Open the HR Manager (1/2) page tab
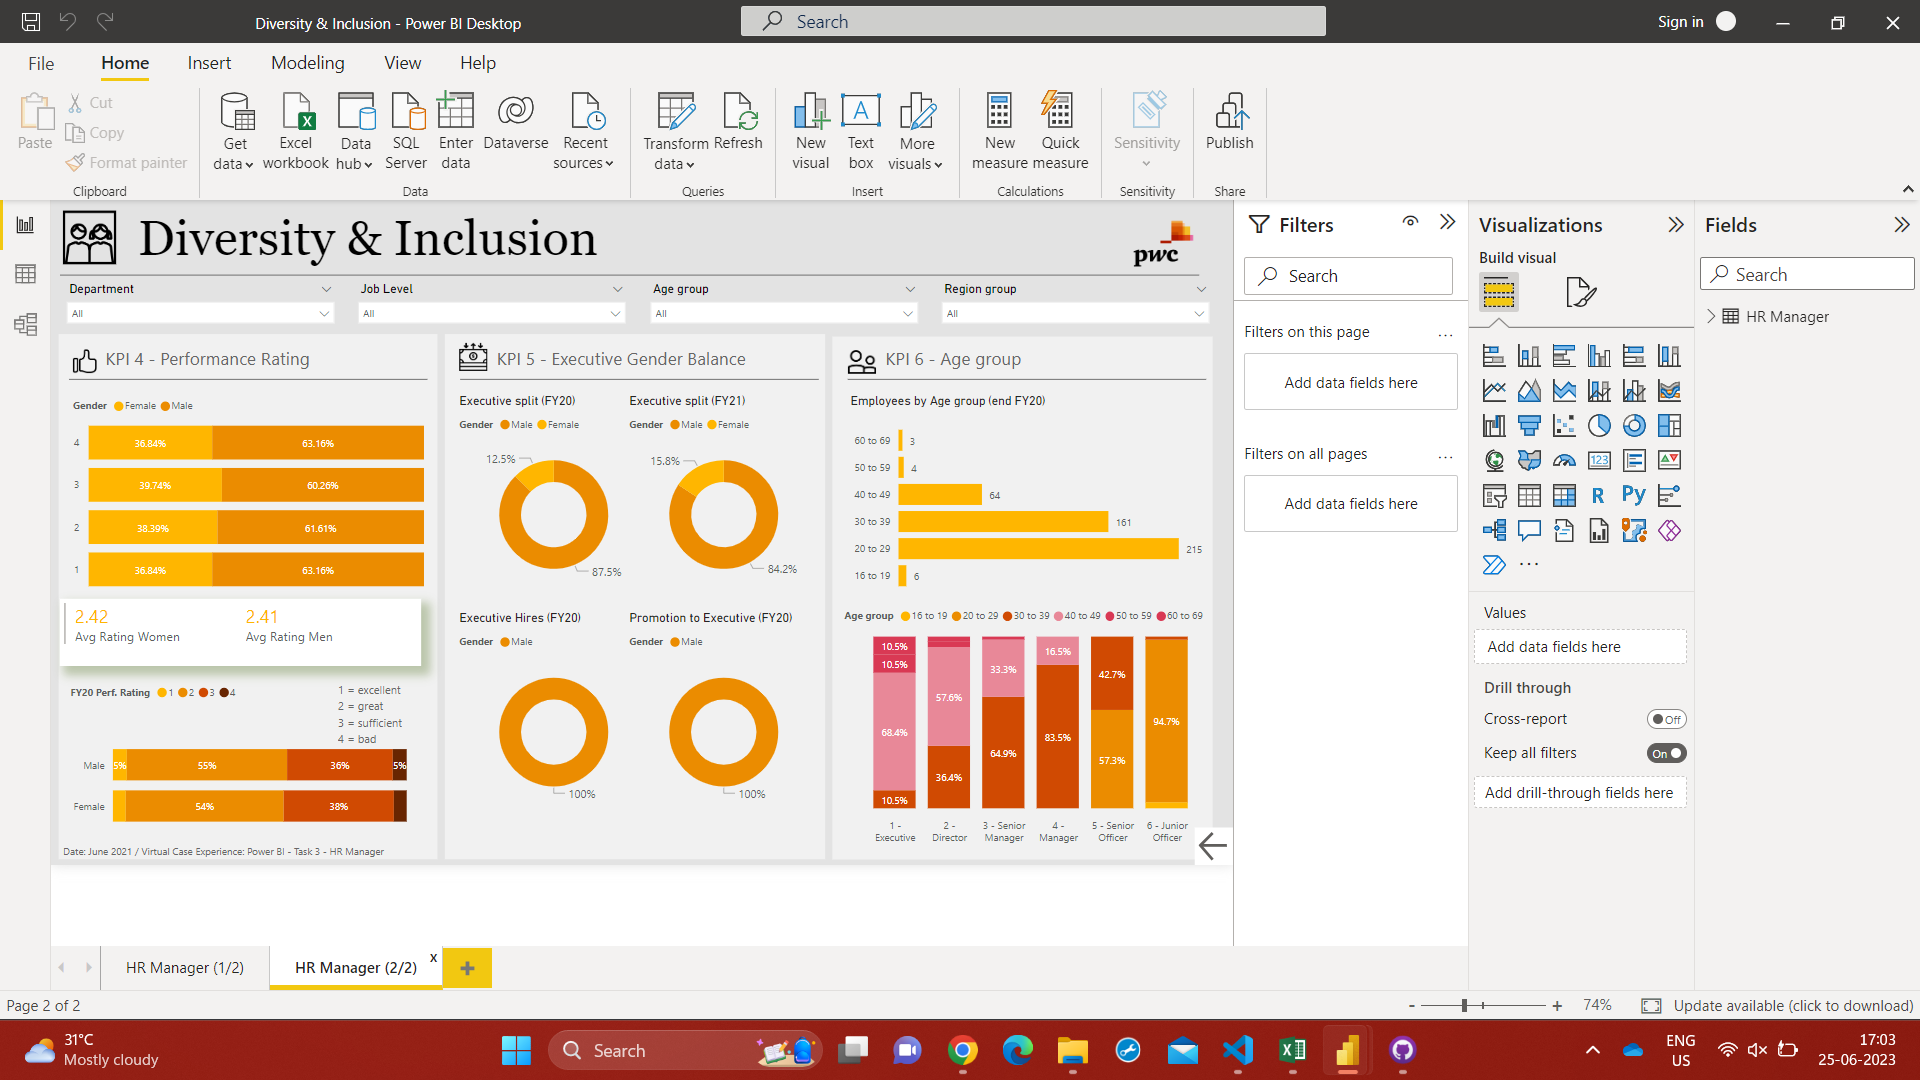The image size is (1920, 1080). tap(184, 967)
